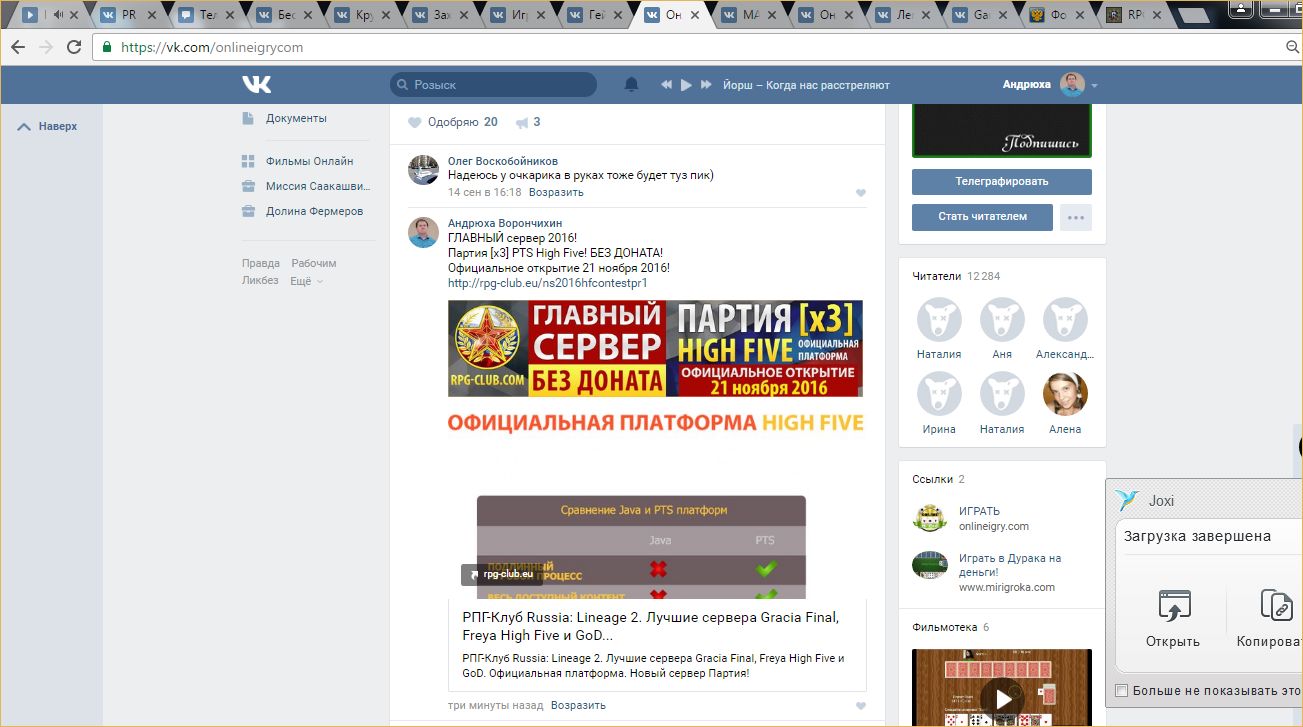Screen dimensions: 1303x727
Task: Click the VK logo in the header
Action: pos(256,85)
